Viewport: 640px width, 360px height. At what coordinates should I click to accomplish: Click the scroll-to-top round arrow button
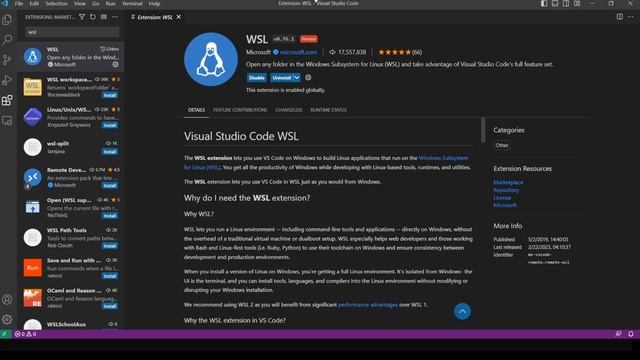pos(462,311)
